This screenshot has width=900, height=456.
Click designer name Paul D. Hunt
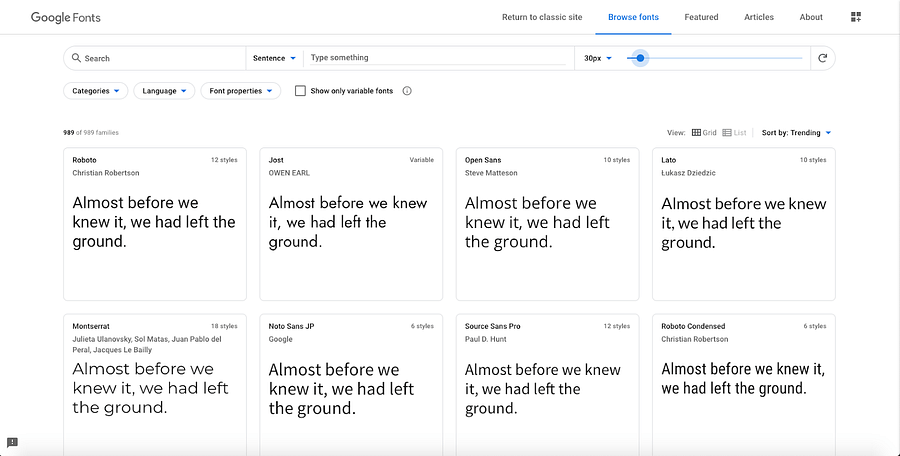point(486,339)
